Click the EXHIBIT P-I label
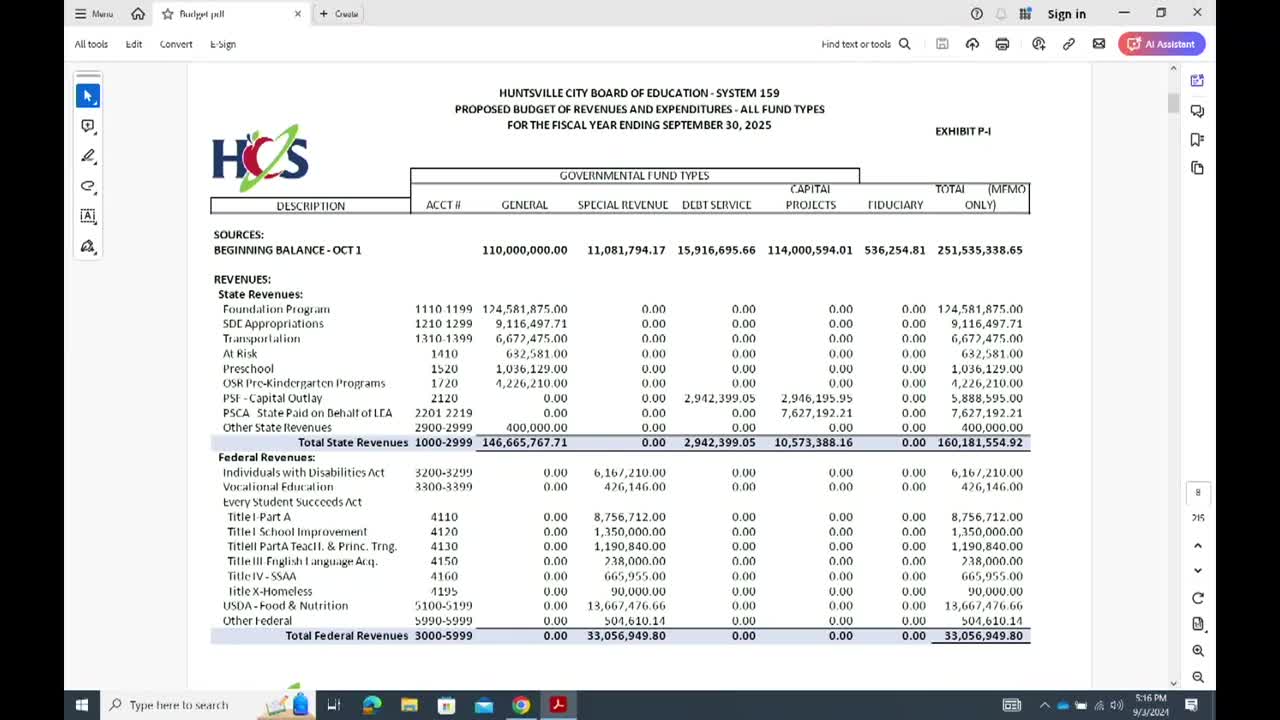The image size is (1280, 720). 963,131
